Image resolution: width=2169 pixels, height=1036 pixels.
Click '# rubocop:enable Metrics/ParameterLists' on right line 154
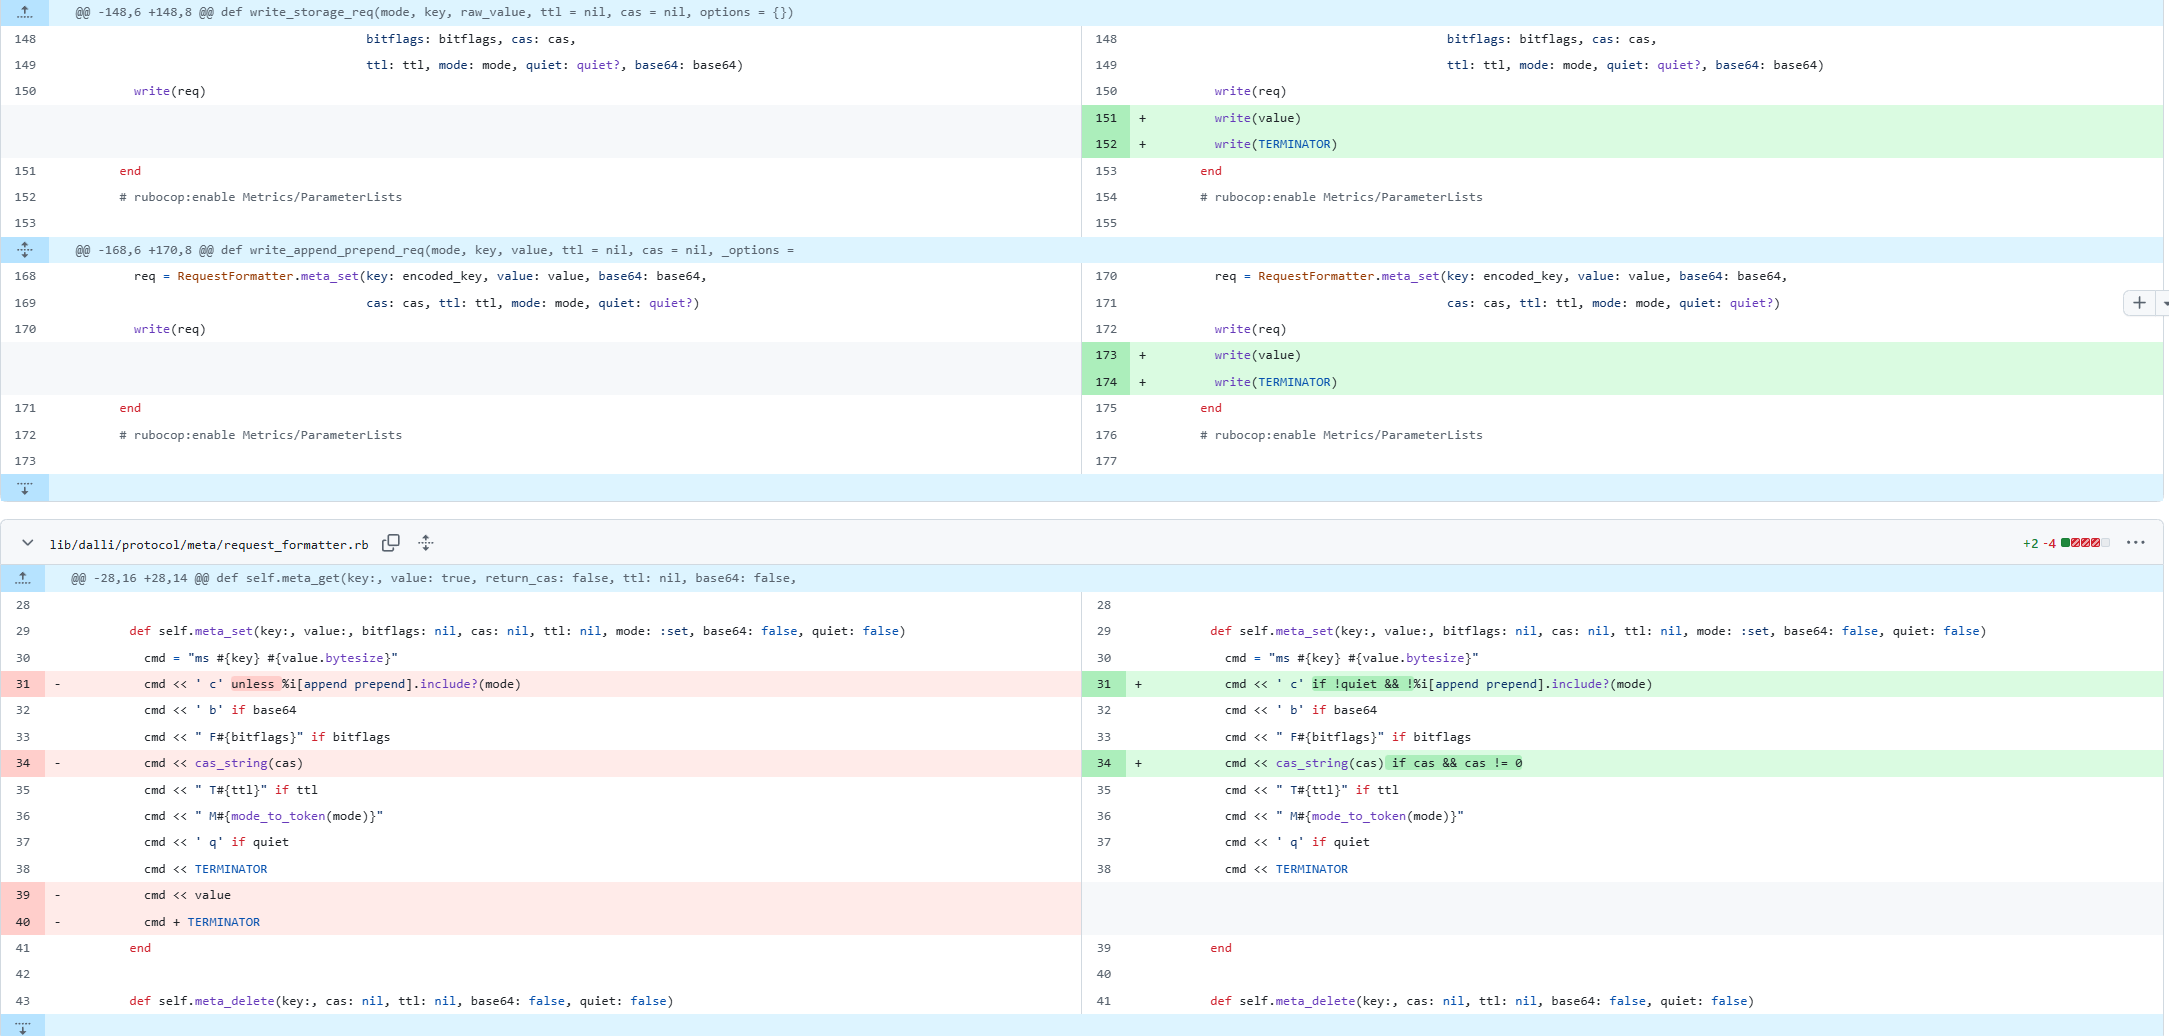[1341, 197]
